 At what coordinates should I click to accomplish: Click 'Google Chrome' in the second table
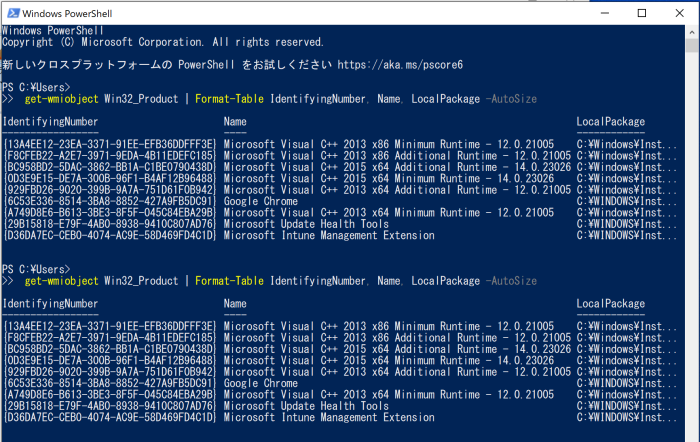(261, 383)
